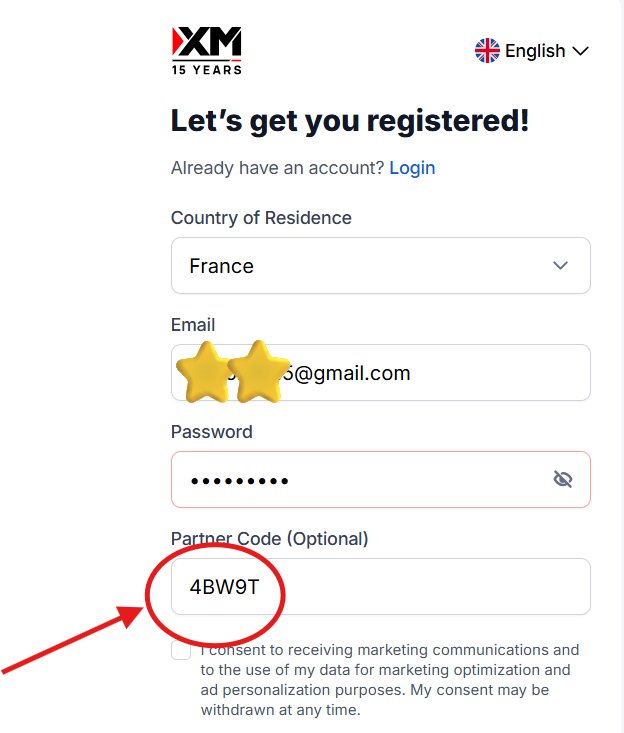Expand the language chevron arrow

tap(580, 51)
